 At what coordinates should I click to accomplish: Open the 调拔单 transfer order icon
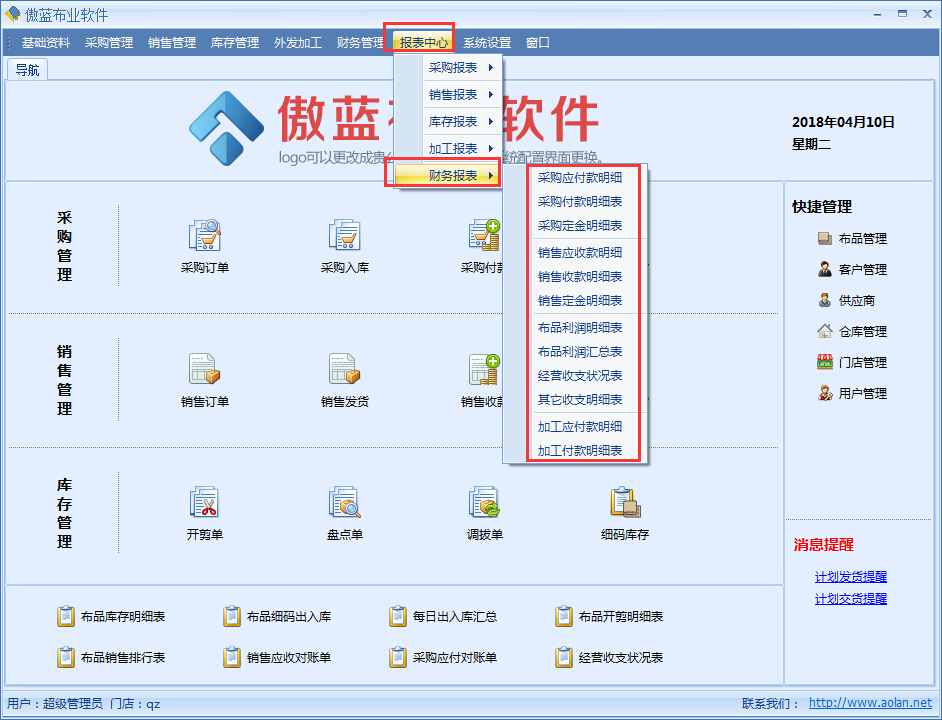[x=485, y=502]
